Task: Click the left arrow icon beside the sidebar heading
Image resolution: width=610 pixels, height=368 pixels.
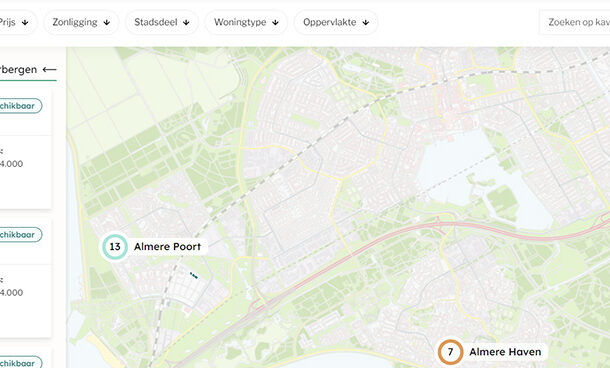Action: tap(49, 70)
